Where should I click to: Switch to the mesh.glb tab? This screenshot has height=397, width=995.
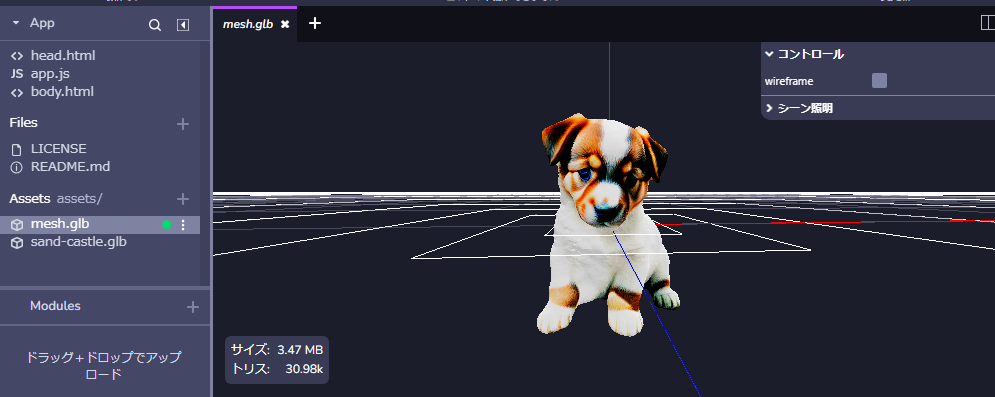point(248,24)
